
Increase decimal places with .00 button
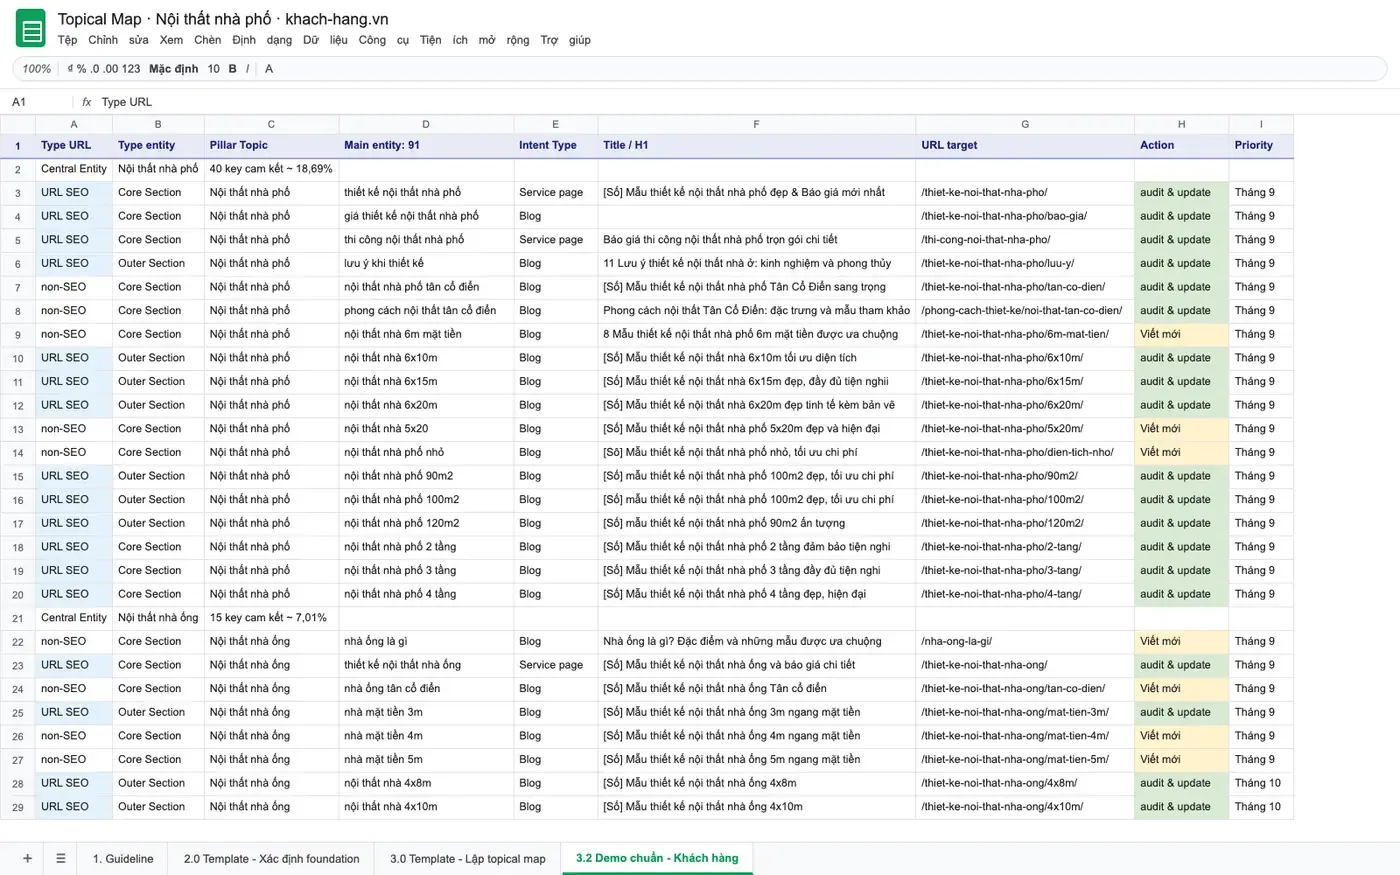111,69
